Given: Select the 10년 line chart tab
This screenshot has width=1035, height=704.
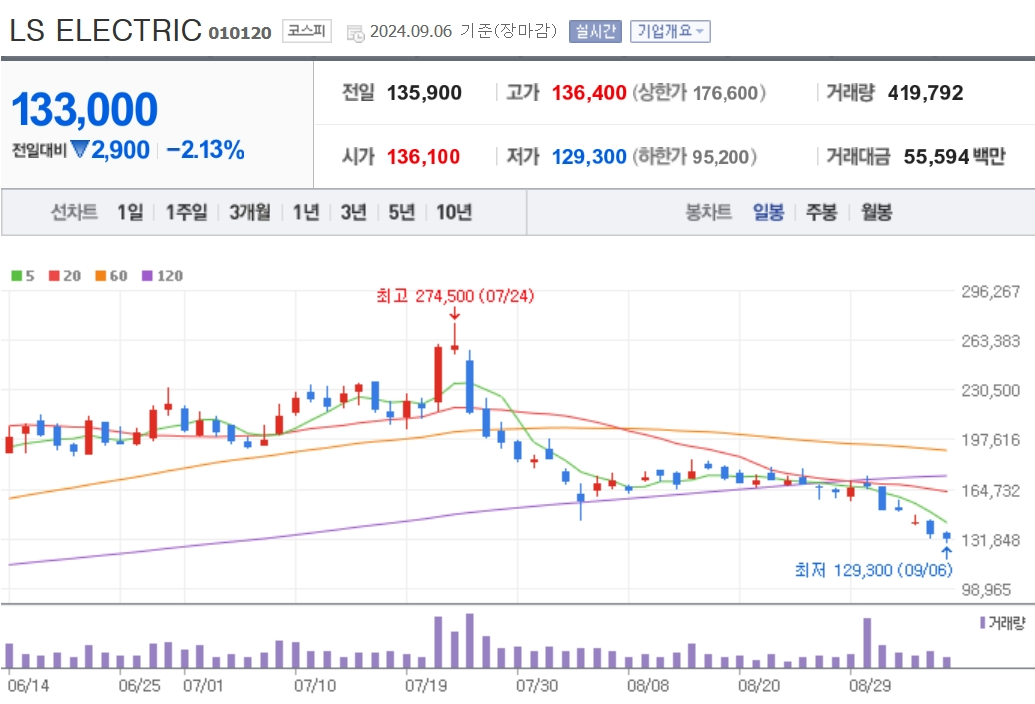Looking at the screenshot, I should tap(454, 212).
